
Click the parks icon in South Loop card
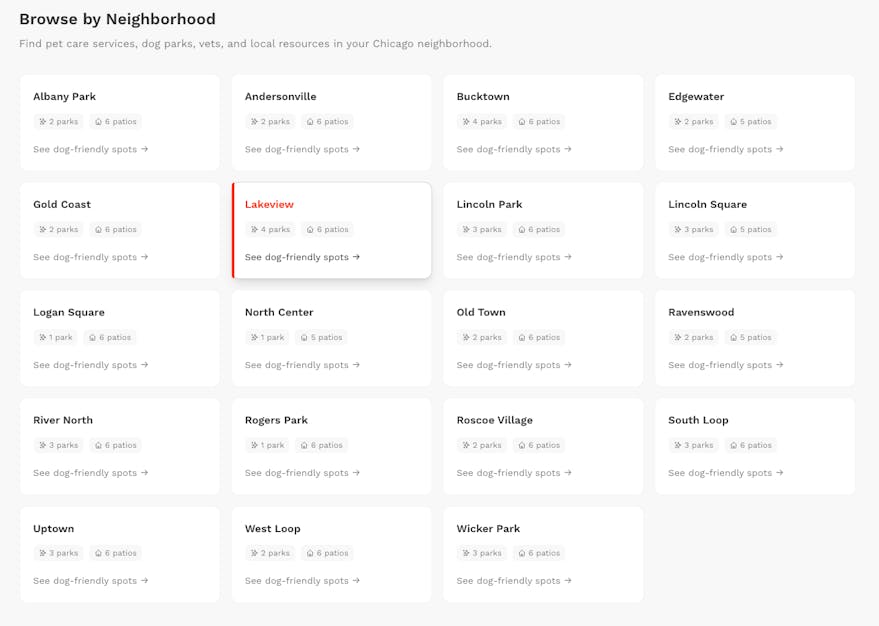coord(678,446)
